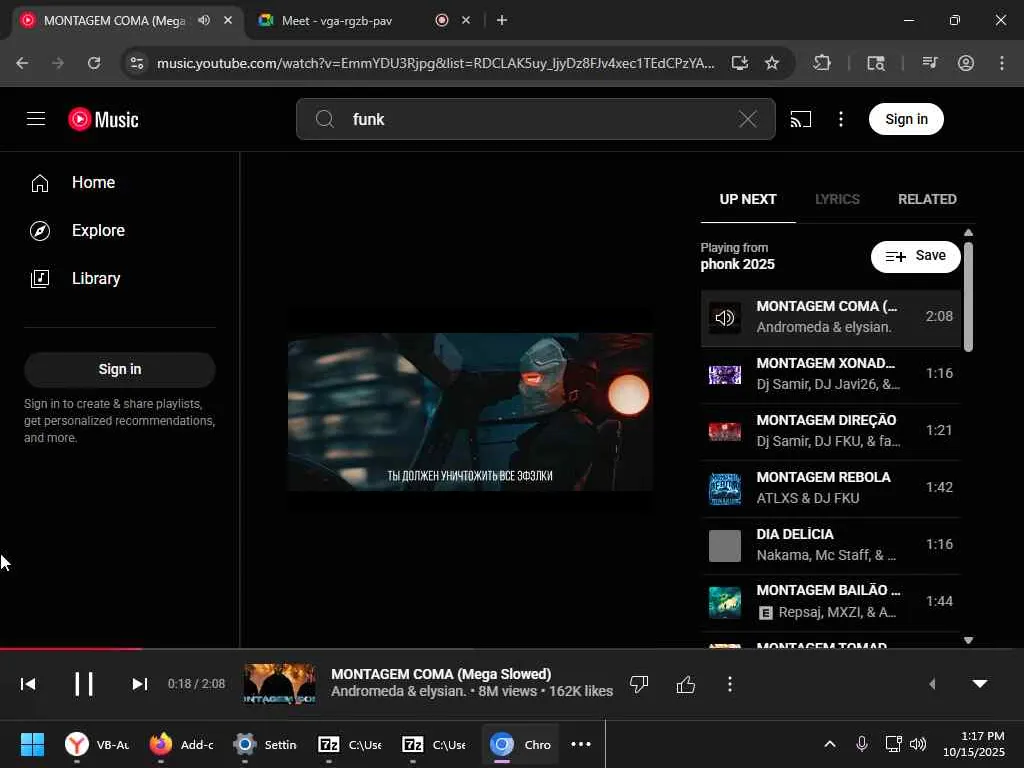Reload the current page
The width and height of the screenshot is (1024, 768).
(94, 63)
